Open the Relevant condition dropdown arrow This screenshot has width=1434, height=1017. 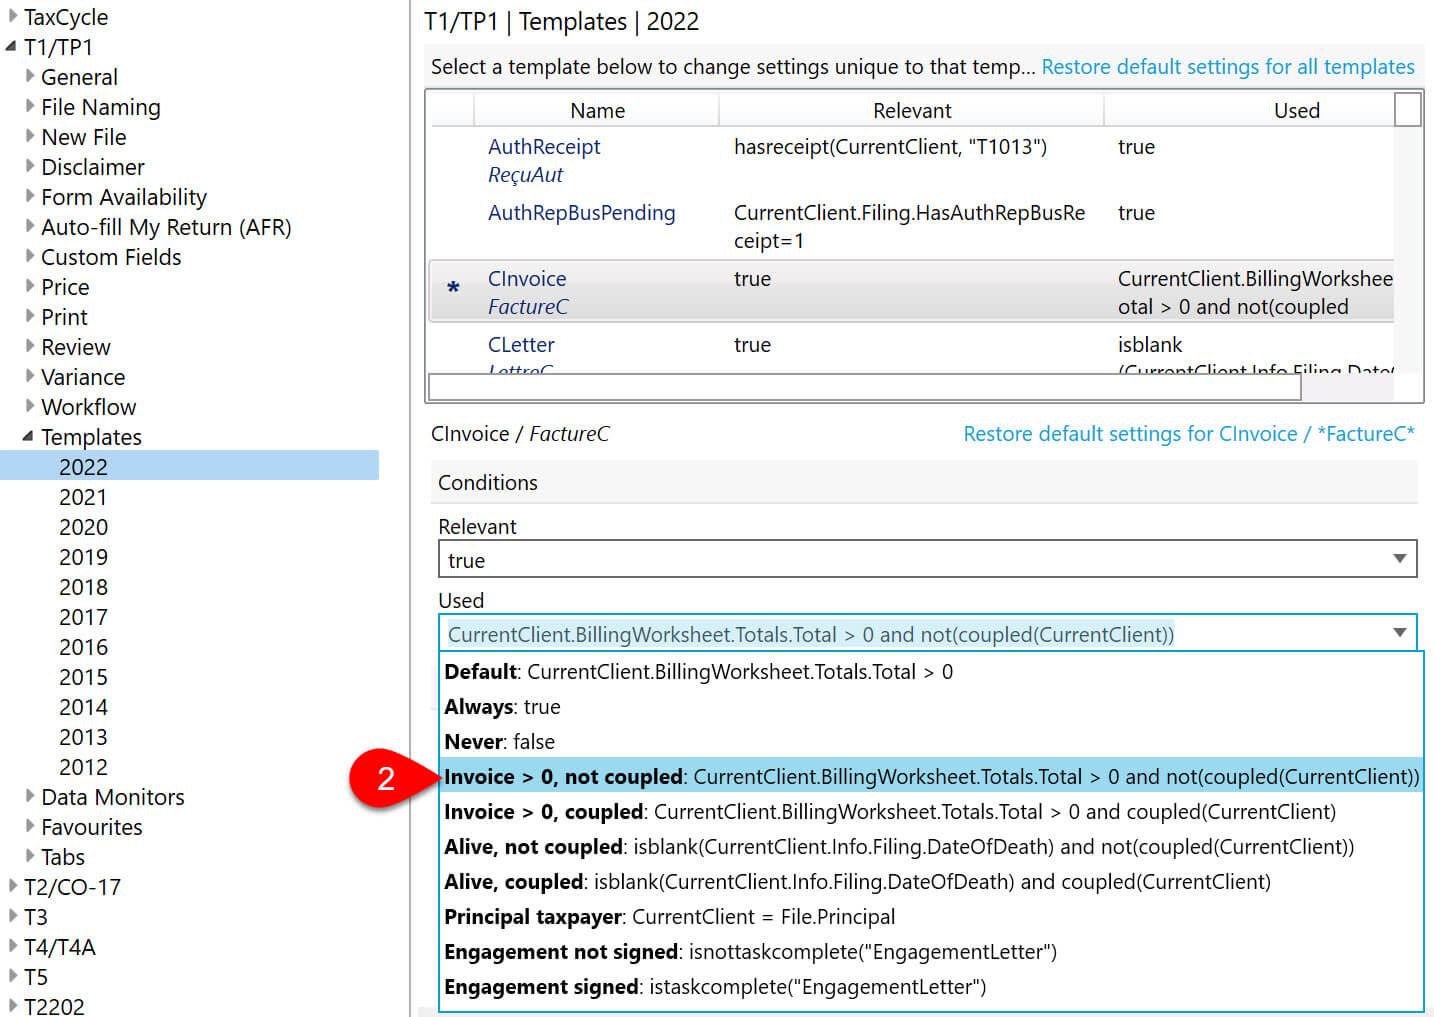1399,559
